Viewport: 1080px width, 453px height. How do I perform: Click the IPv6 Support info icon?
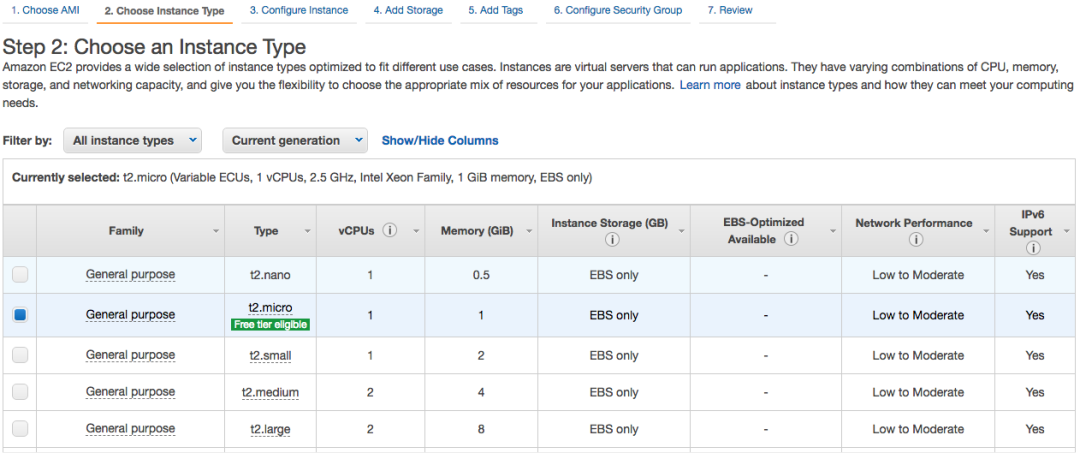1034,248
